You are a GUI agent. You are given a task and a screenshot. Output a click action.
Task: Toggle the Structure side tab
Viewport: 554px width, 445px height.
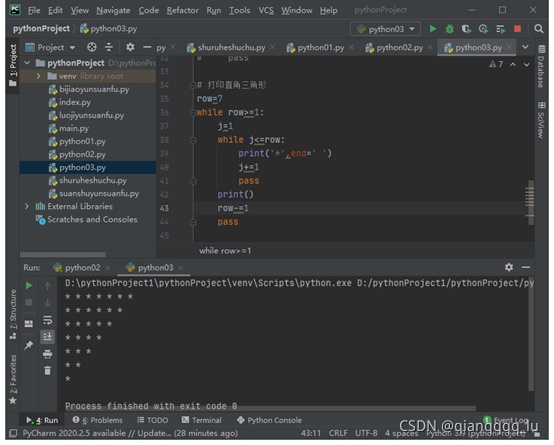pos(13,314)
